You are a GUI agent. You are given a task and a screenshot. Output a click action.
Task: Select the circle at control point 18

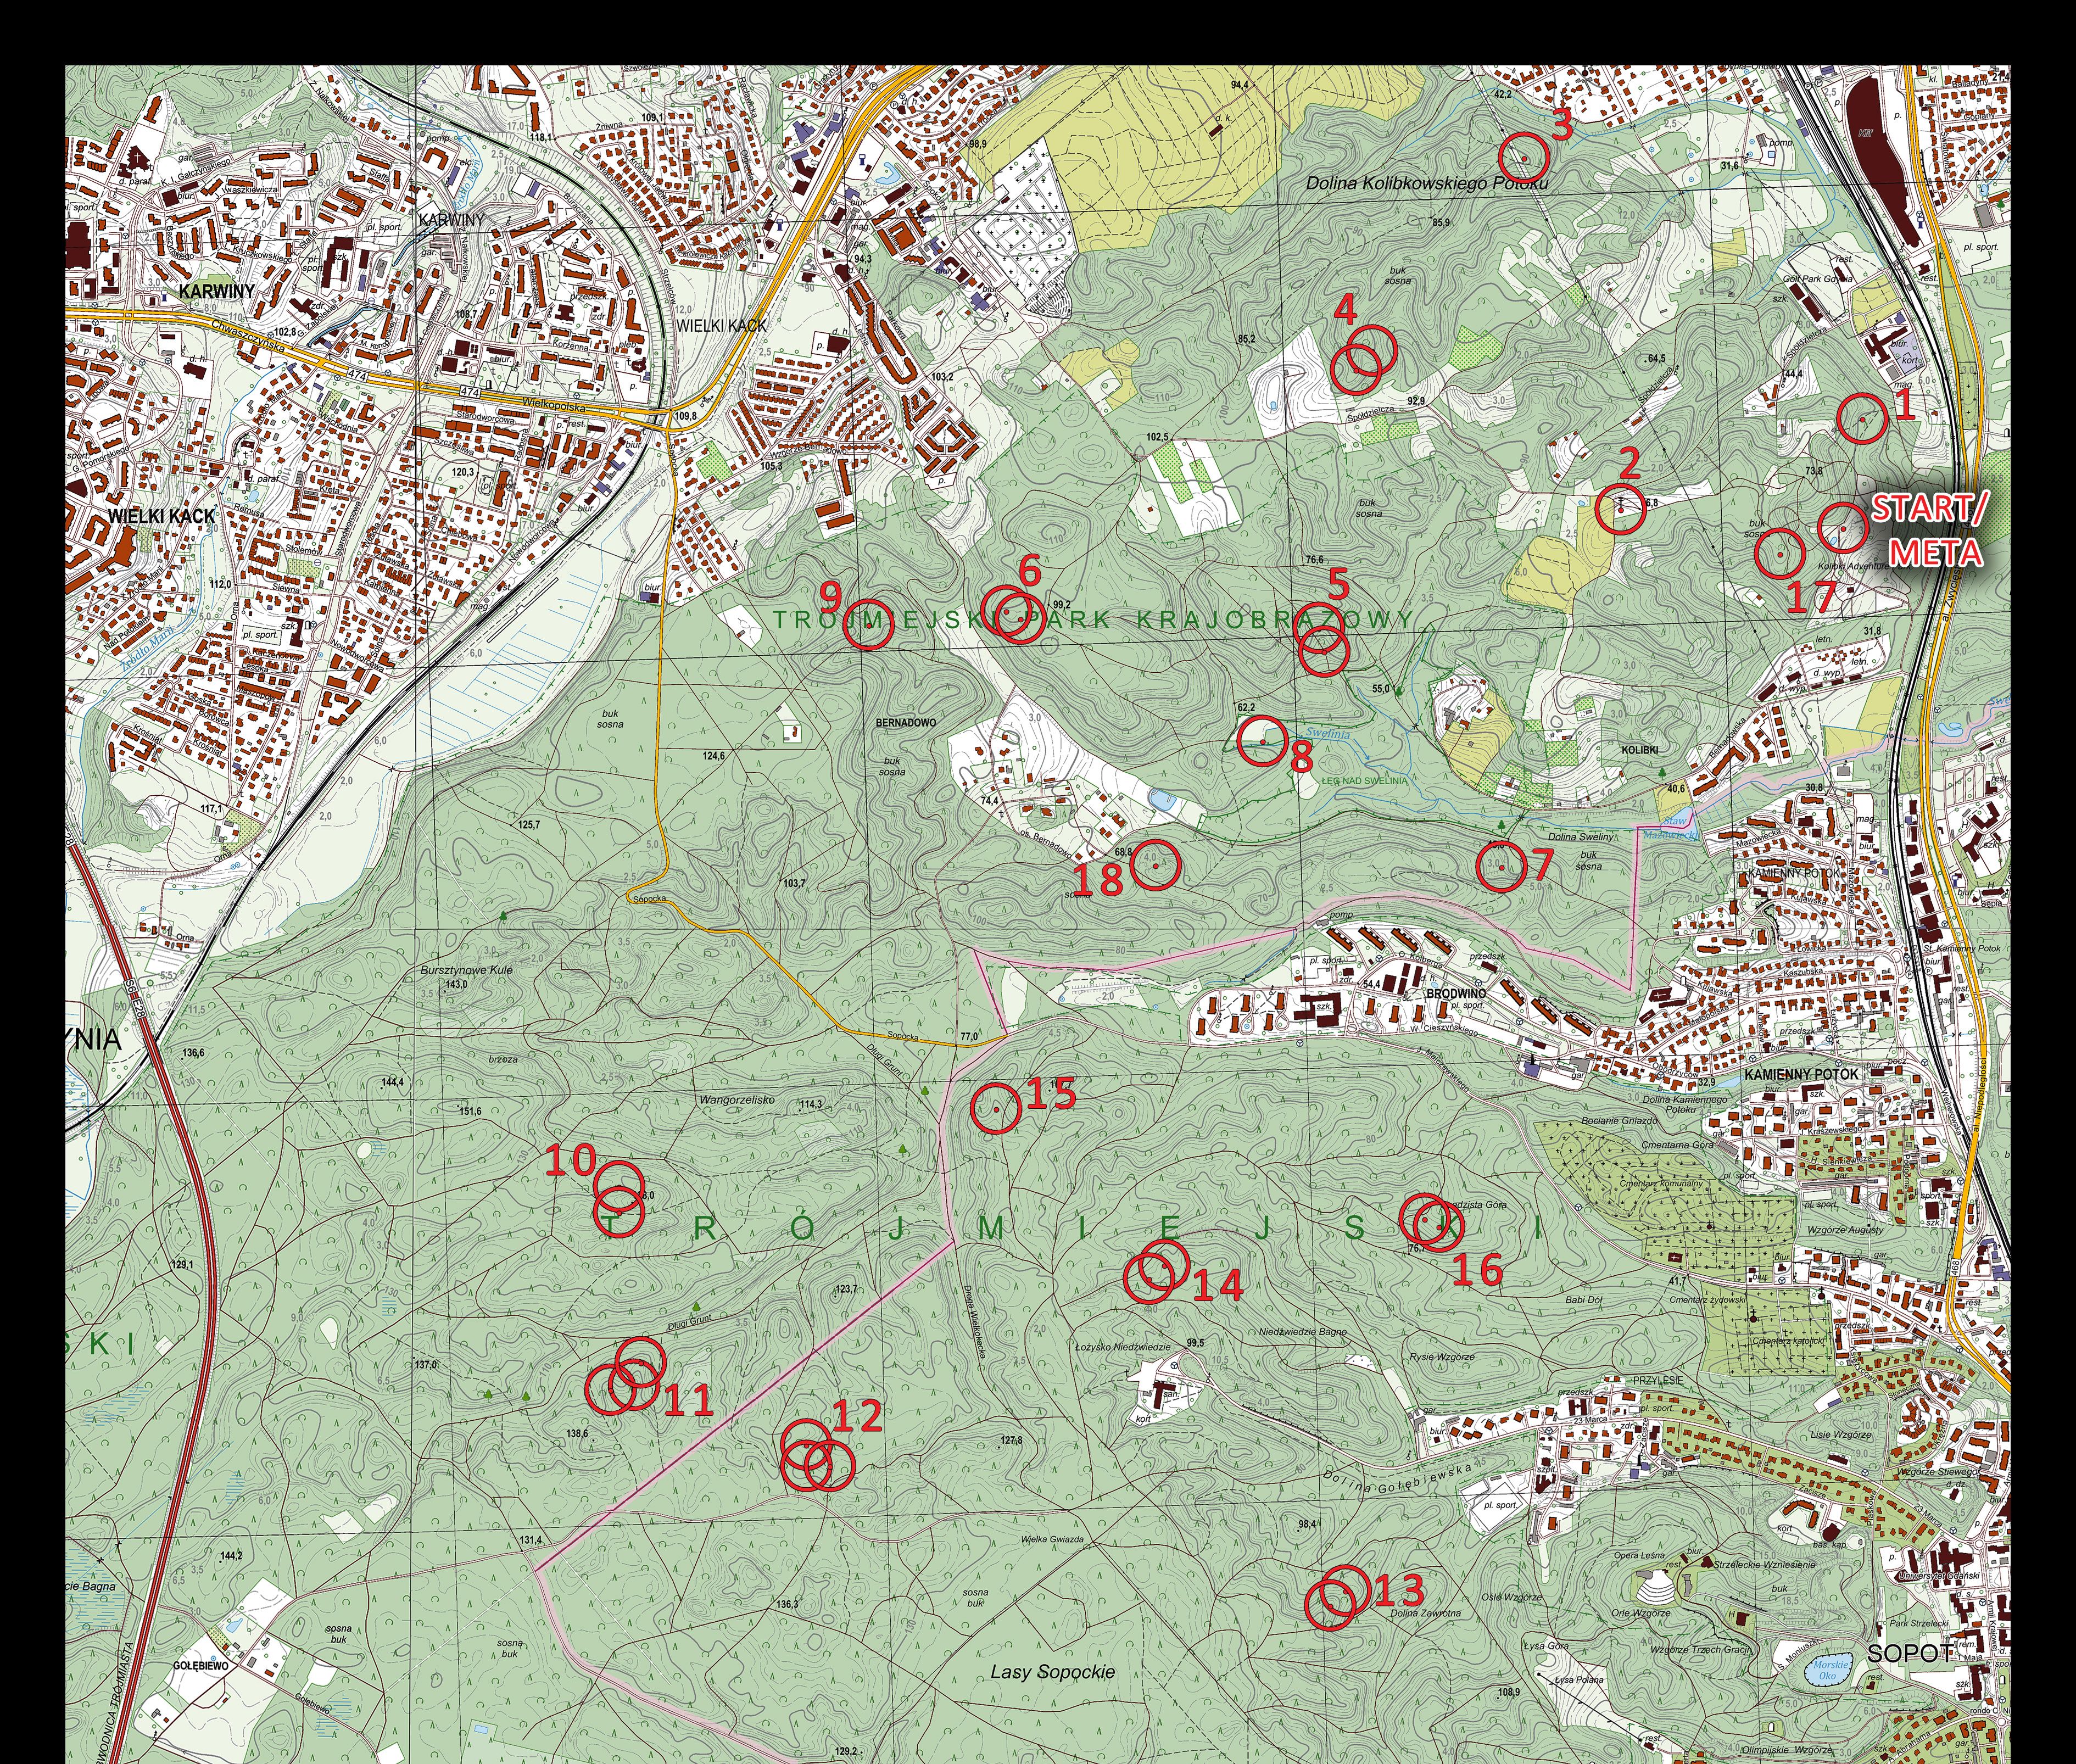pos(1155,865)
